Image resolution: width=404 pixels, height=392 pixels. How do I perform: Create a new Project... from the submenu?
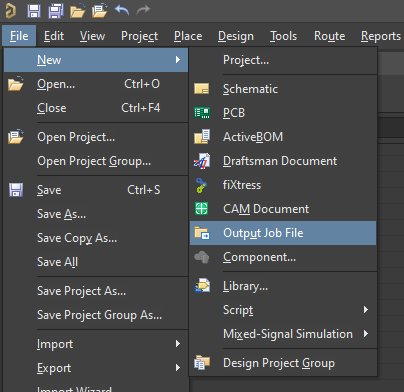tap(283, 60)
